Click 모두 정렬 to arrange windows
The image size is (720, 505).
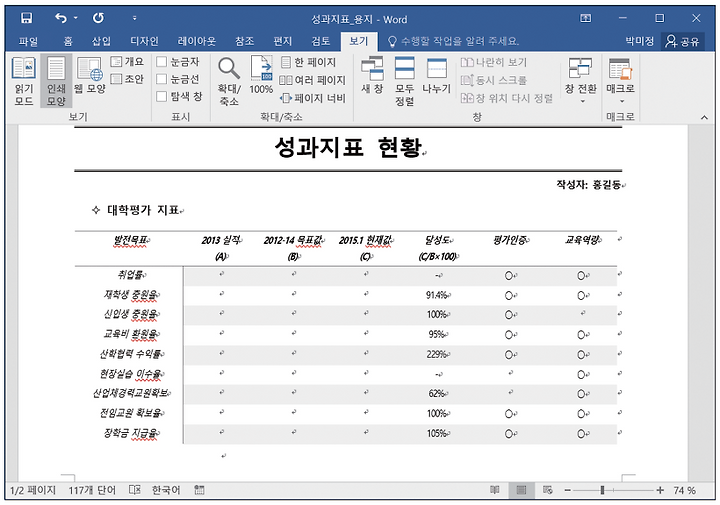pos(405,81)
